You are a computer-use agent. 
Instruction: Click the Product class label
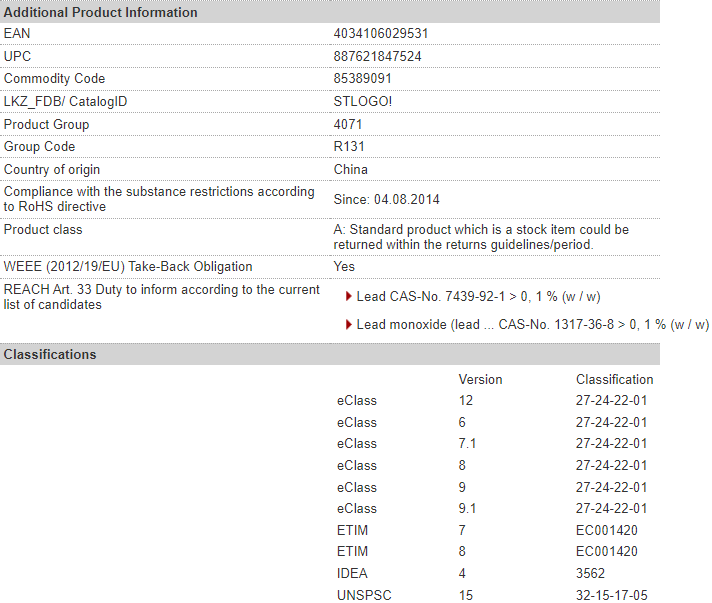coord(43,229)
